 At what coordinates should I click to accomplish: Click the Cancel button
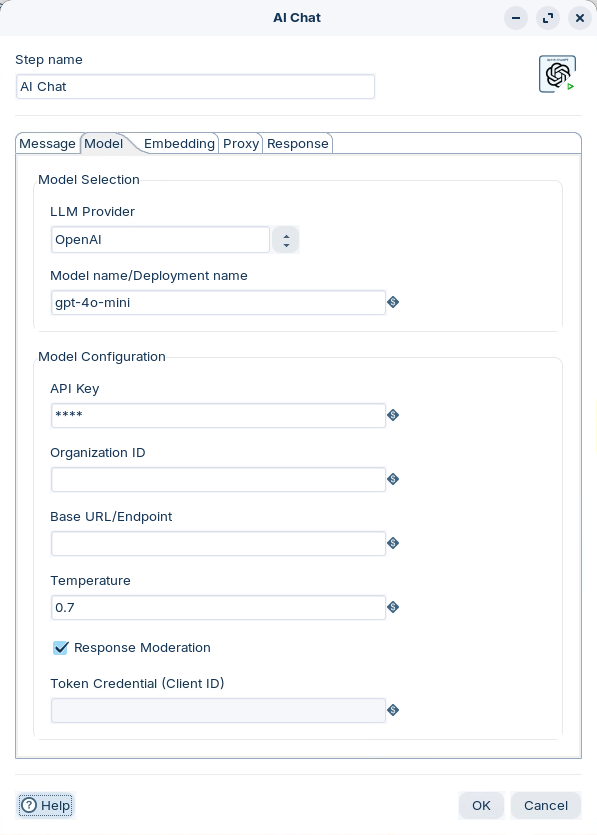[x=546, y=805]
